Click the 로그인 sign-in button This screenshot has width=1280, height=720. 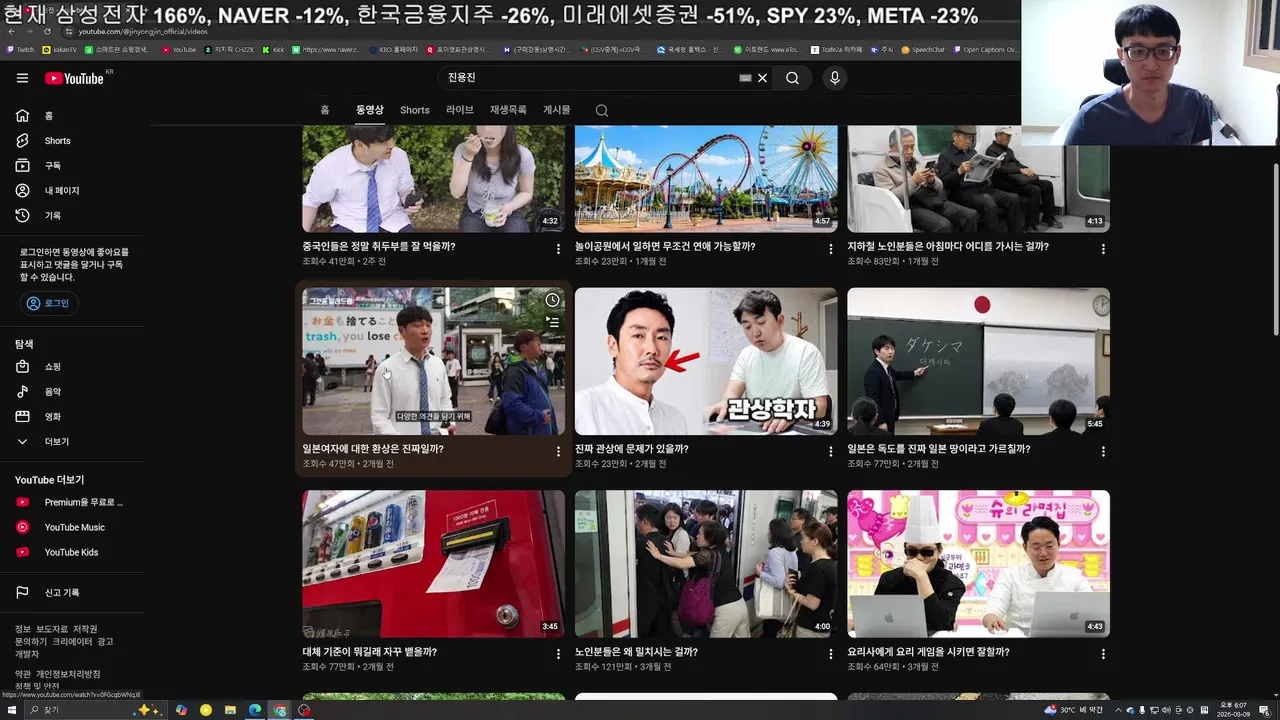pos(49,303)
